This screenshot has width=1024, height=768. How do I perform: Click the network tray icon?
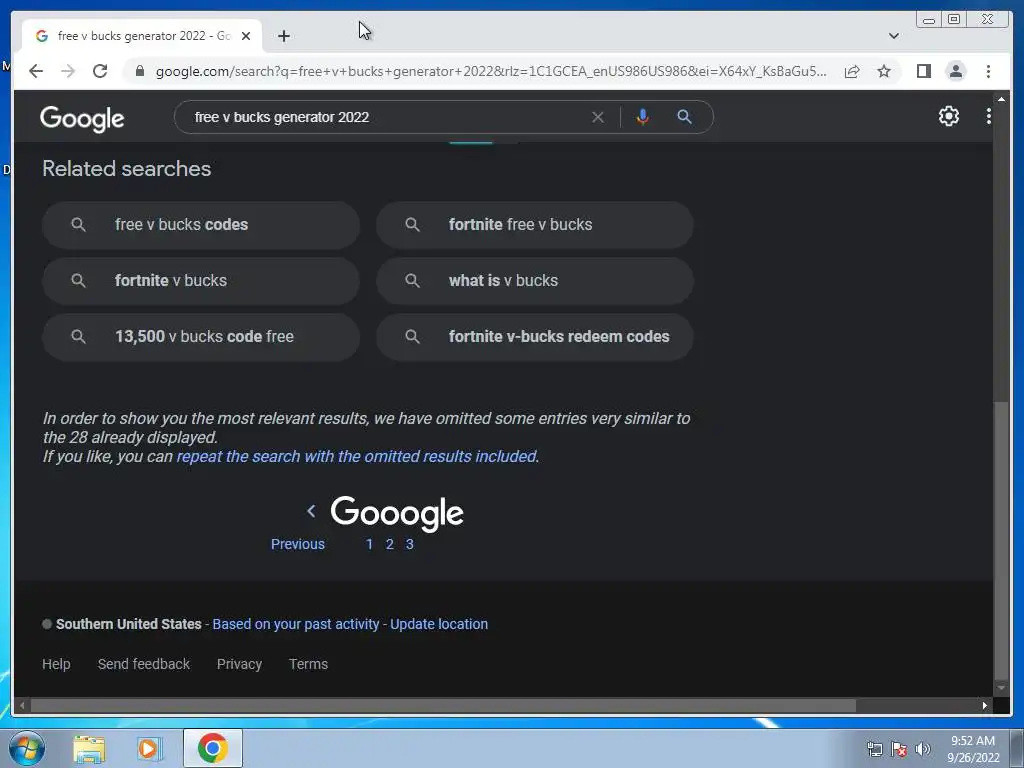point(874,749)
